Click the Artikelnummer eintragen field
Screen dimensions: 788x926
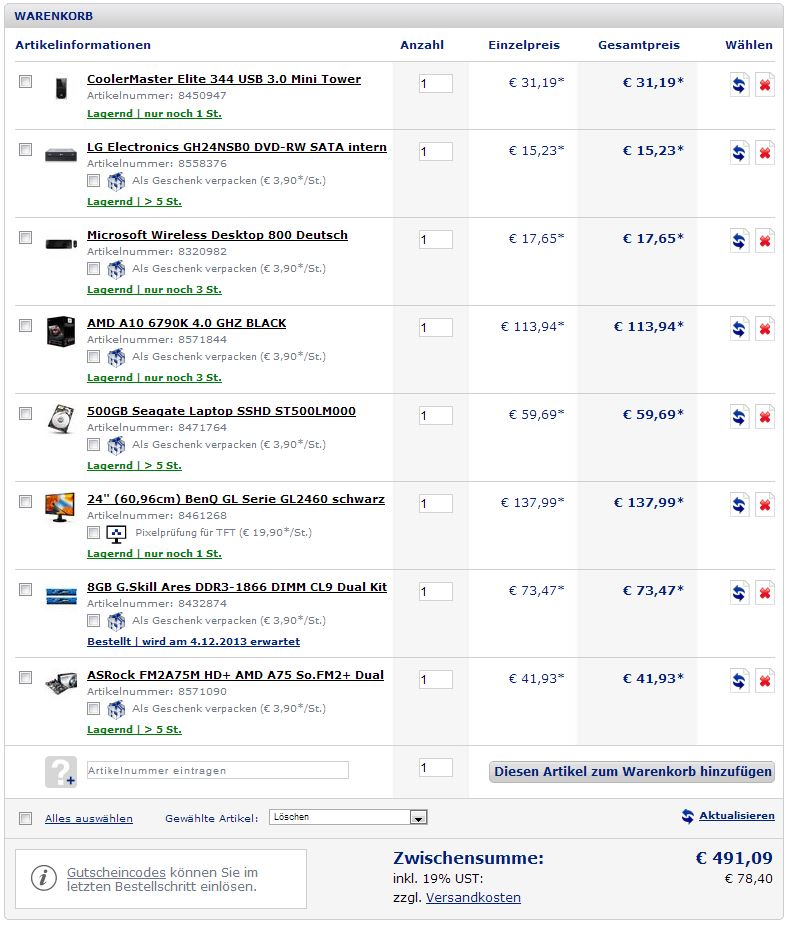(x=218, y=770)
